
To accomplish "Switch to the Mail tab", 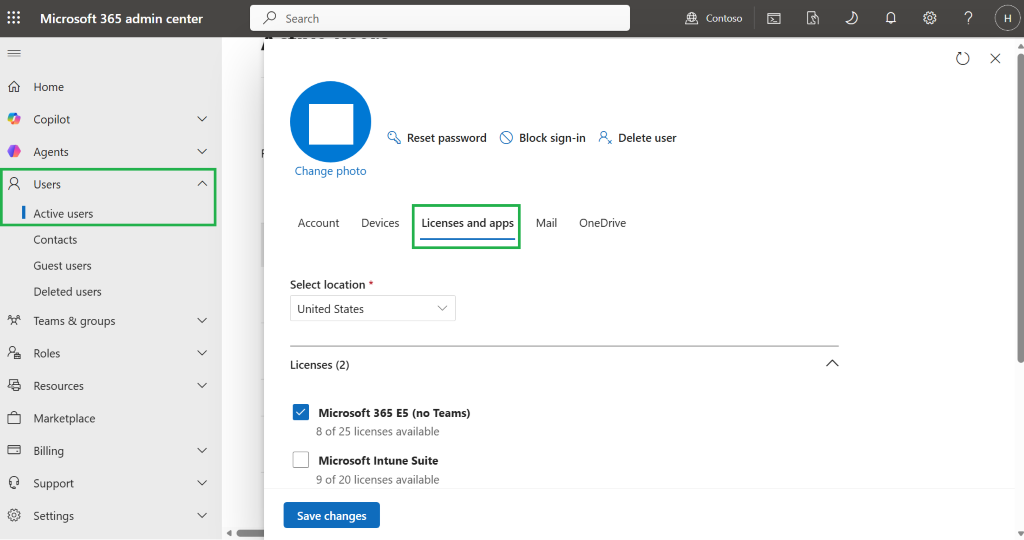I will coord(547,223).
